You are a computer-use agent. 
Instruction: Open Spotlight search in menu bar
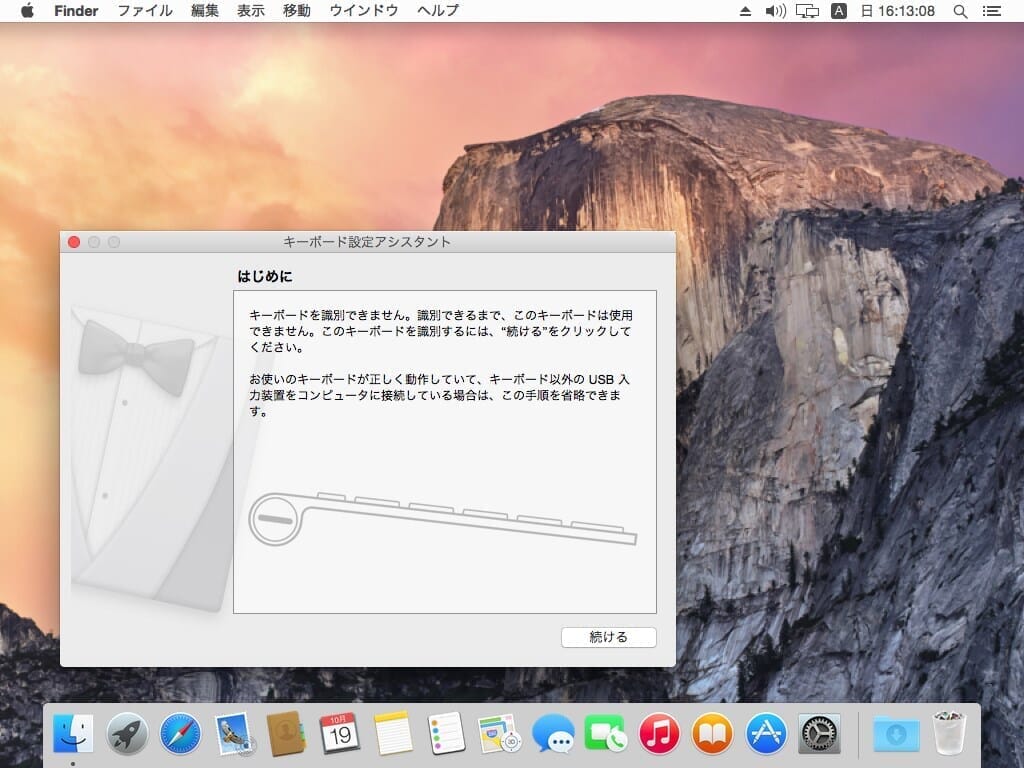click(x=960, y=11)
